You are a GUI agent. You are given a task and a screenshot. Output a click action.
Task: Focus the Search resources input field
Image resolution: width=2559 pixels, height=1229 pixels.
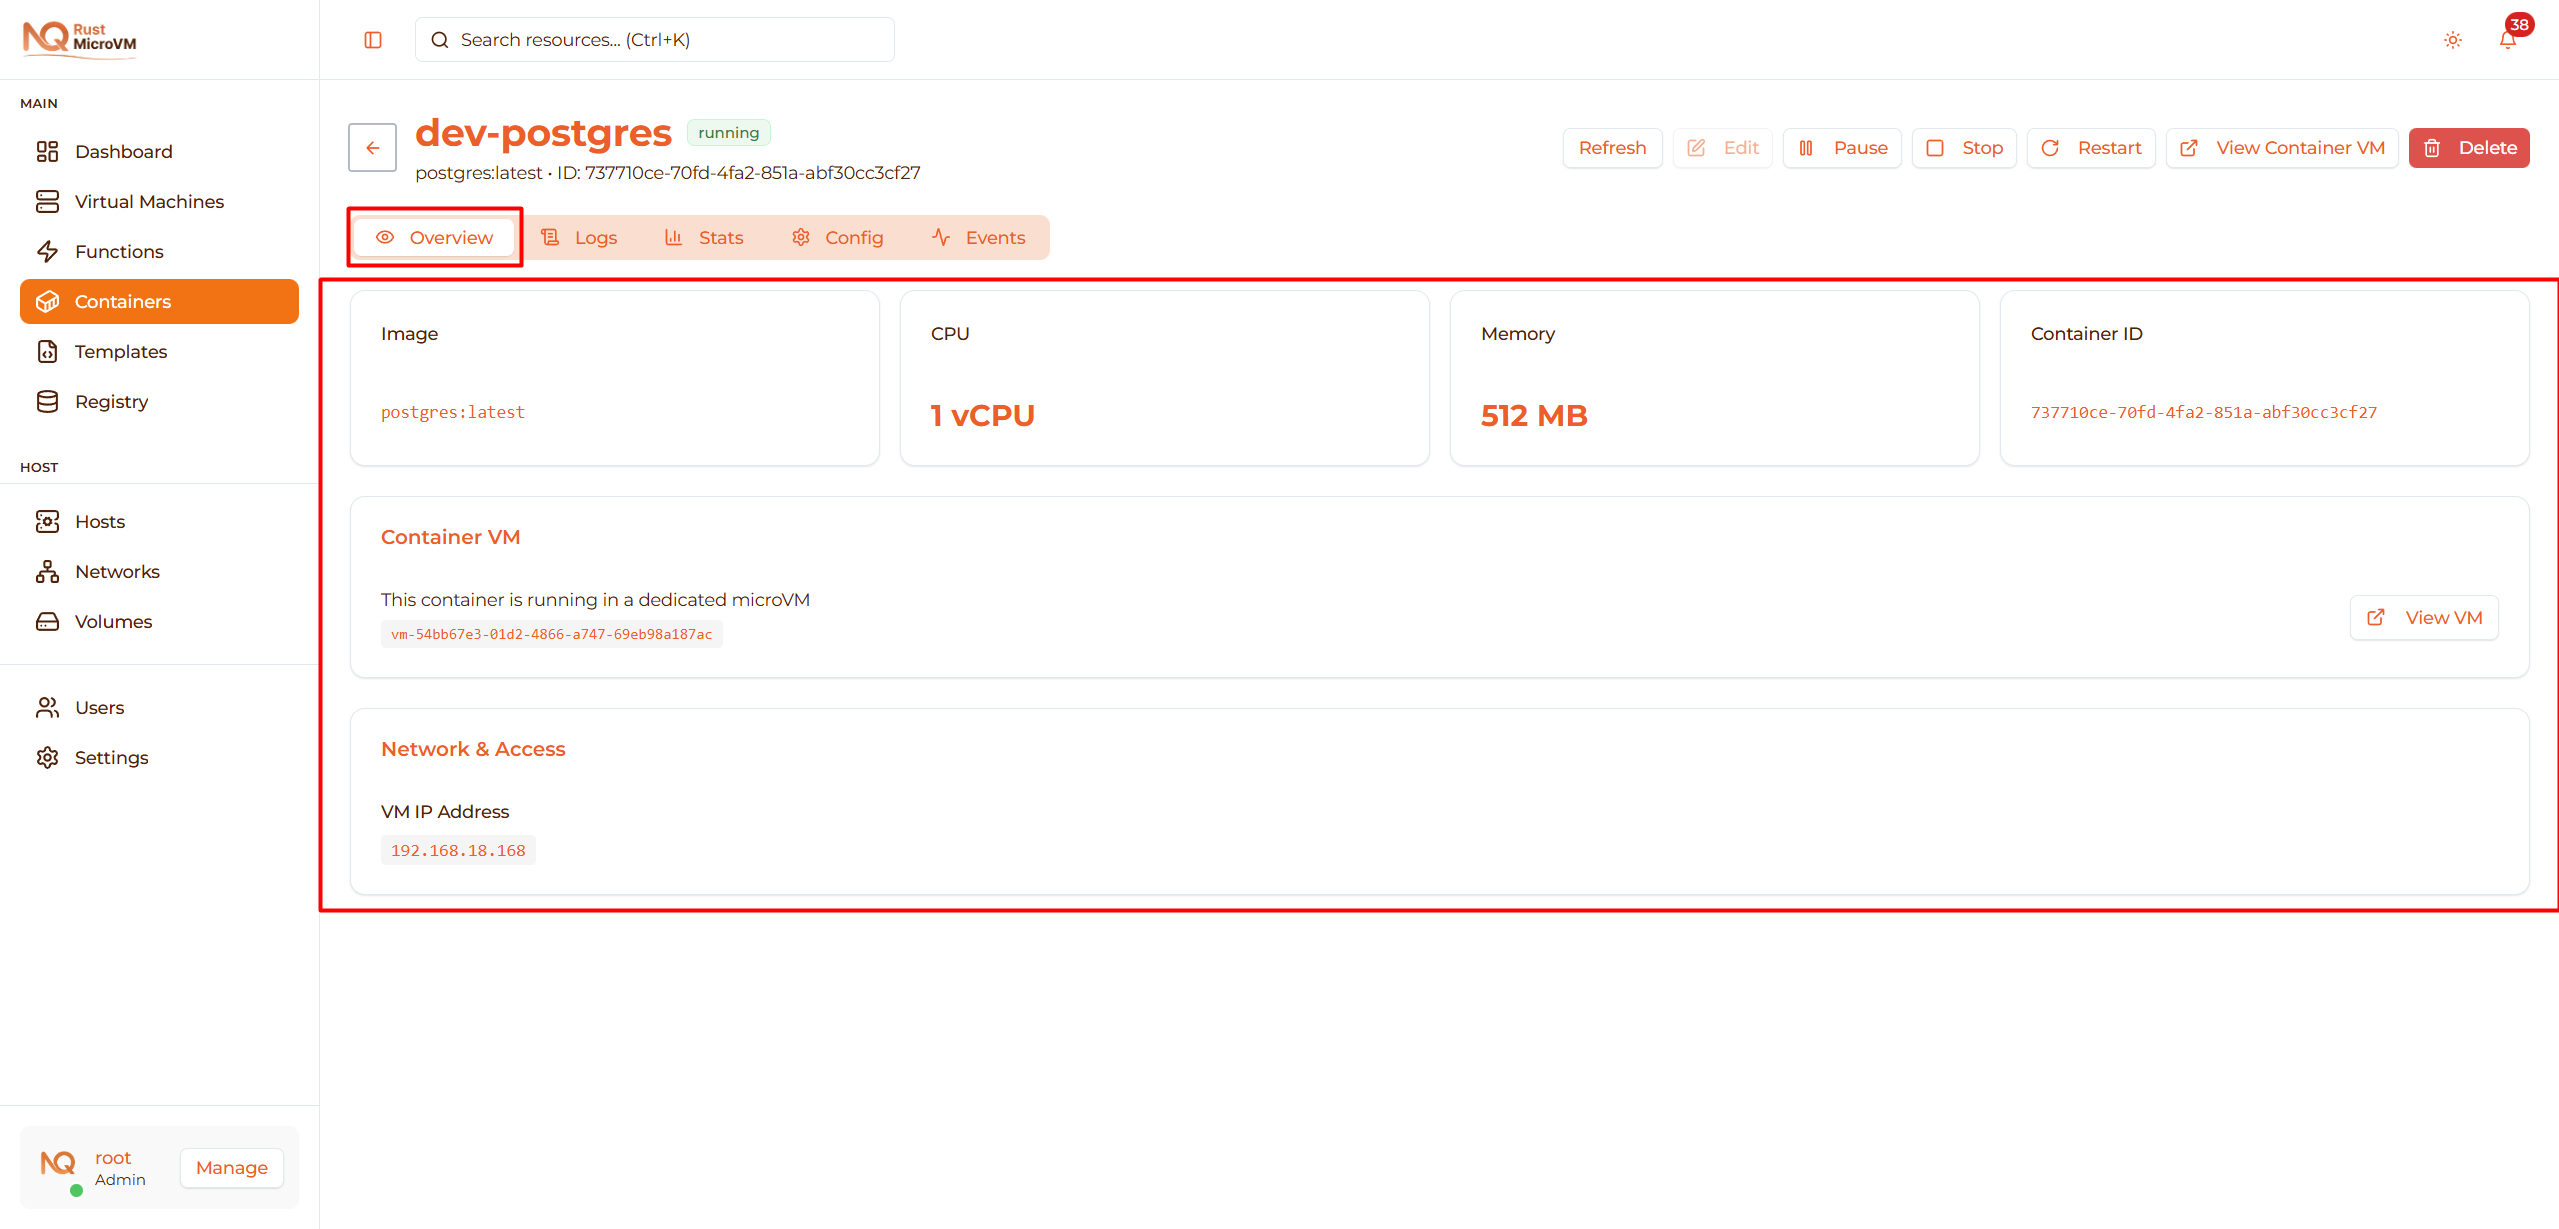pyautogui.click(x=653, y=39)
